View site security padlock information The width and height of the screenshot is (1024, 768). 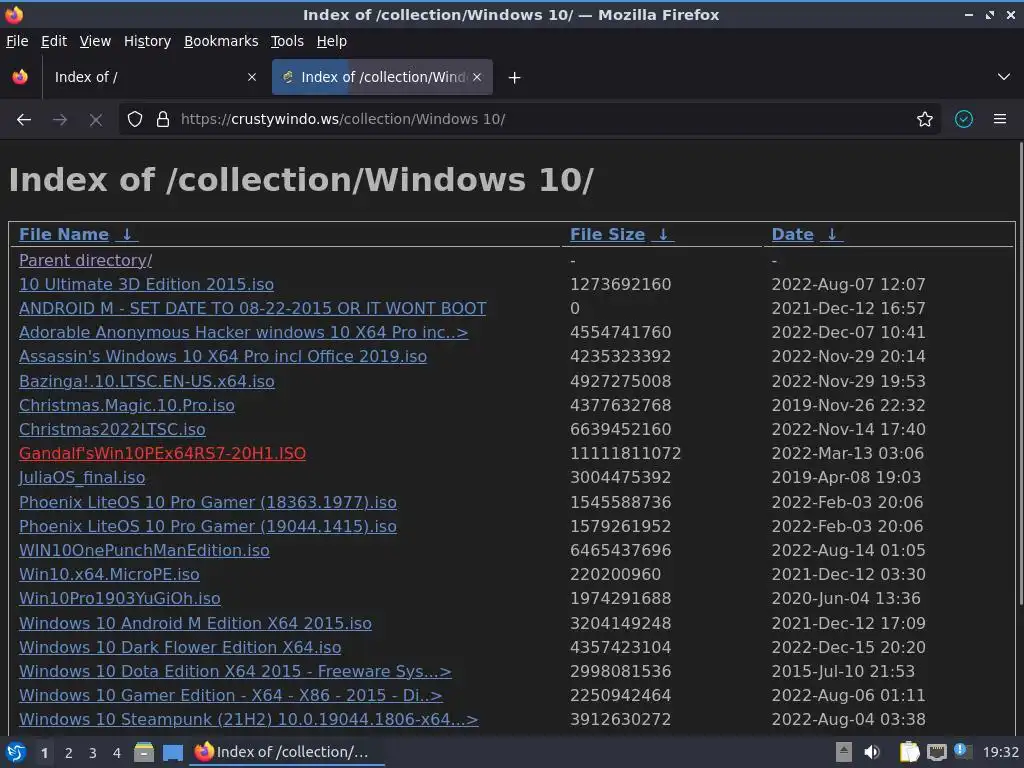pyautogui.click(x=163, y=120)
